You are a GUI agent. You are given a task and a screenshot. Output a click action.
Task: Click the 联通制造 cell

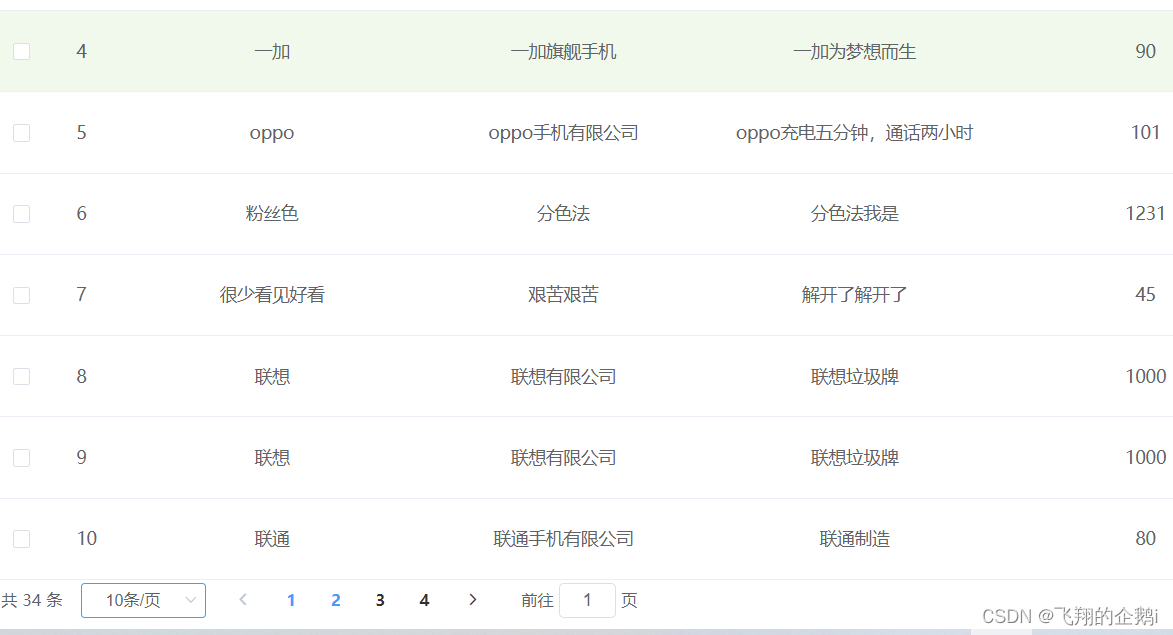pyautogui.click(x=854, y=539)
